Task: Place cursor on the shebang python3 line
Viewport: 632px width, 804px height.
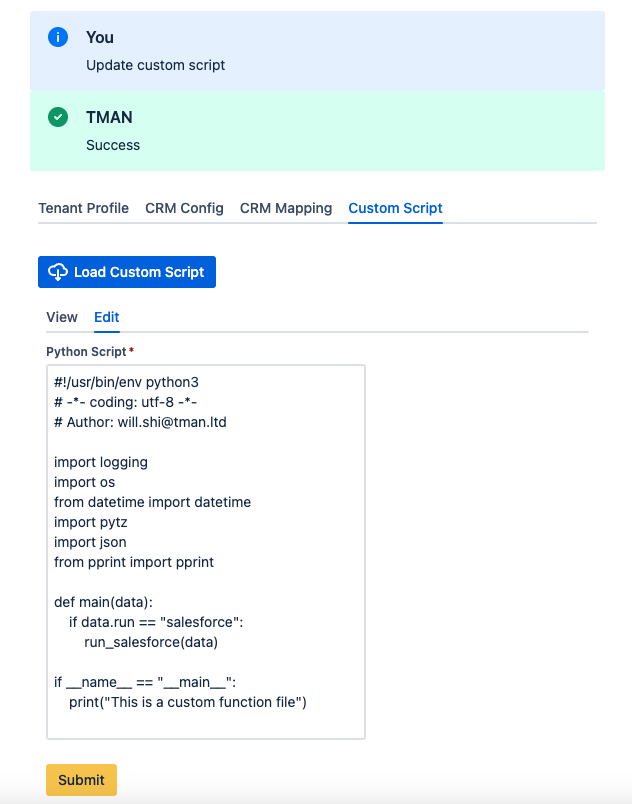Action: tap(127, 382)
